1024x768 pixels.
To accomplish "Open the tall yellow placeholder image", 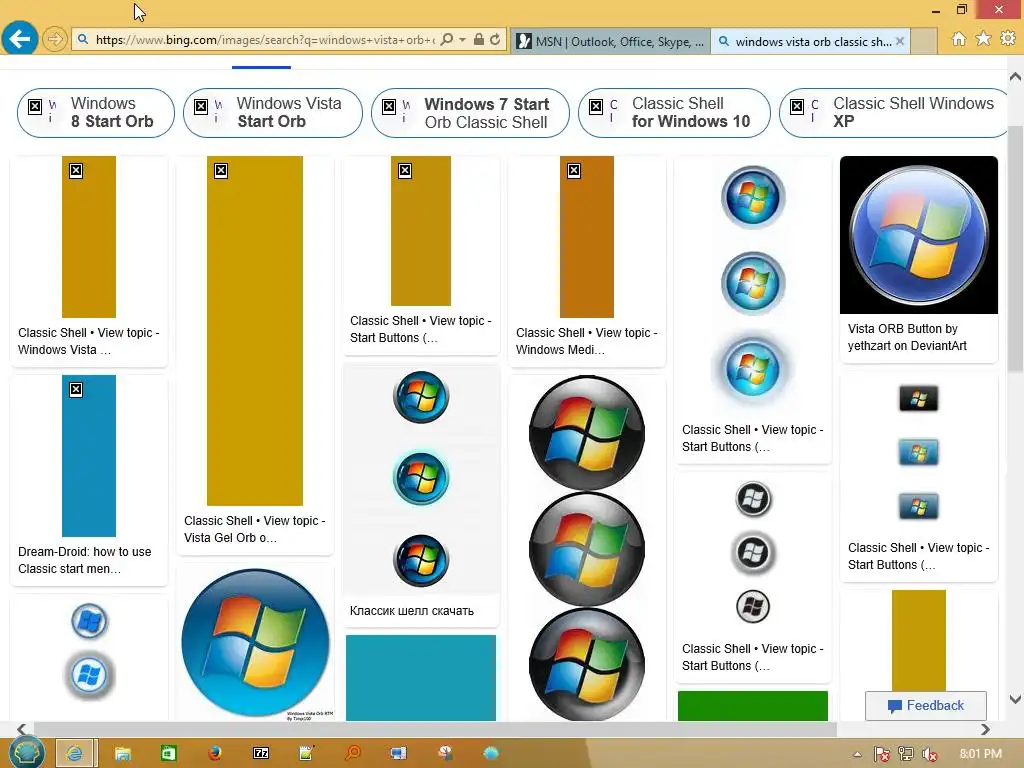I will pos(255,330).
